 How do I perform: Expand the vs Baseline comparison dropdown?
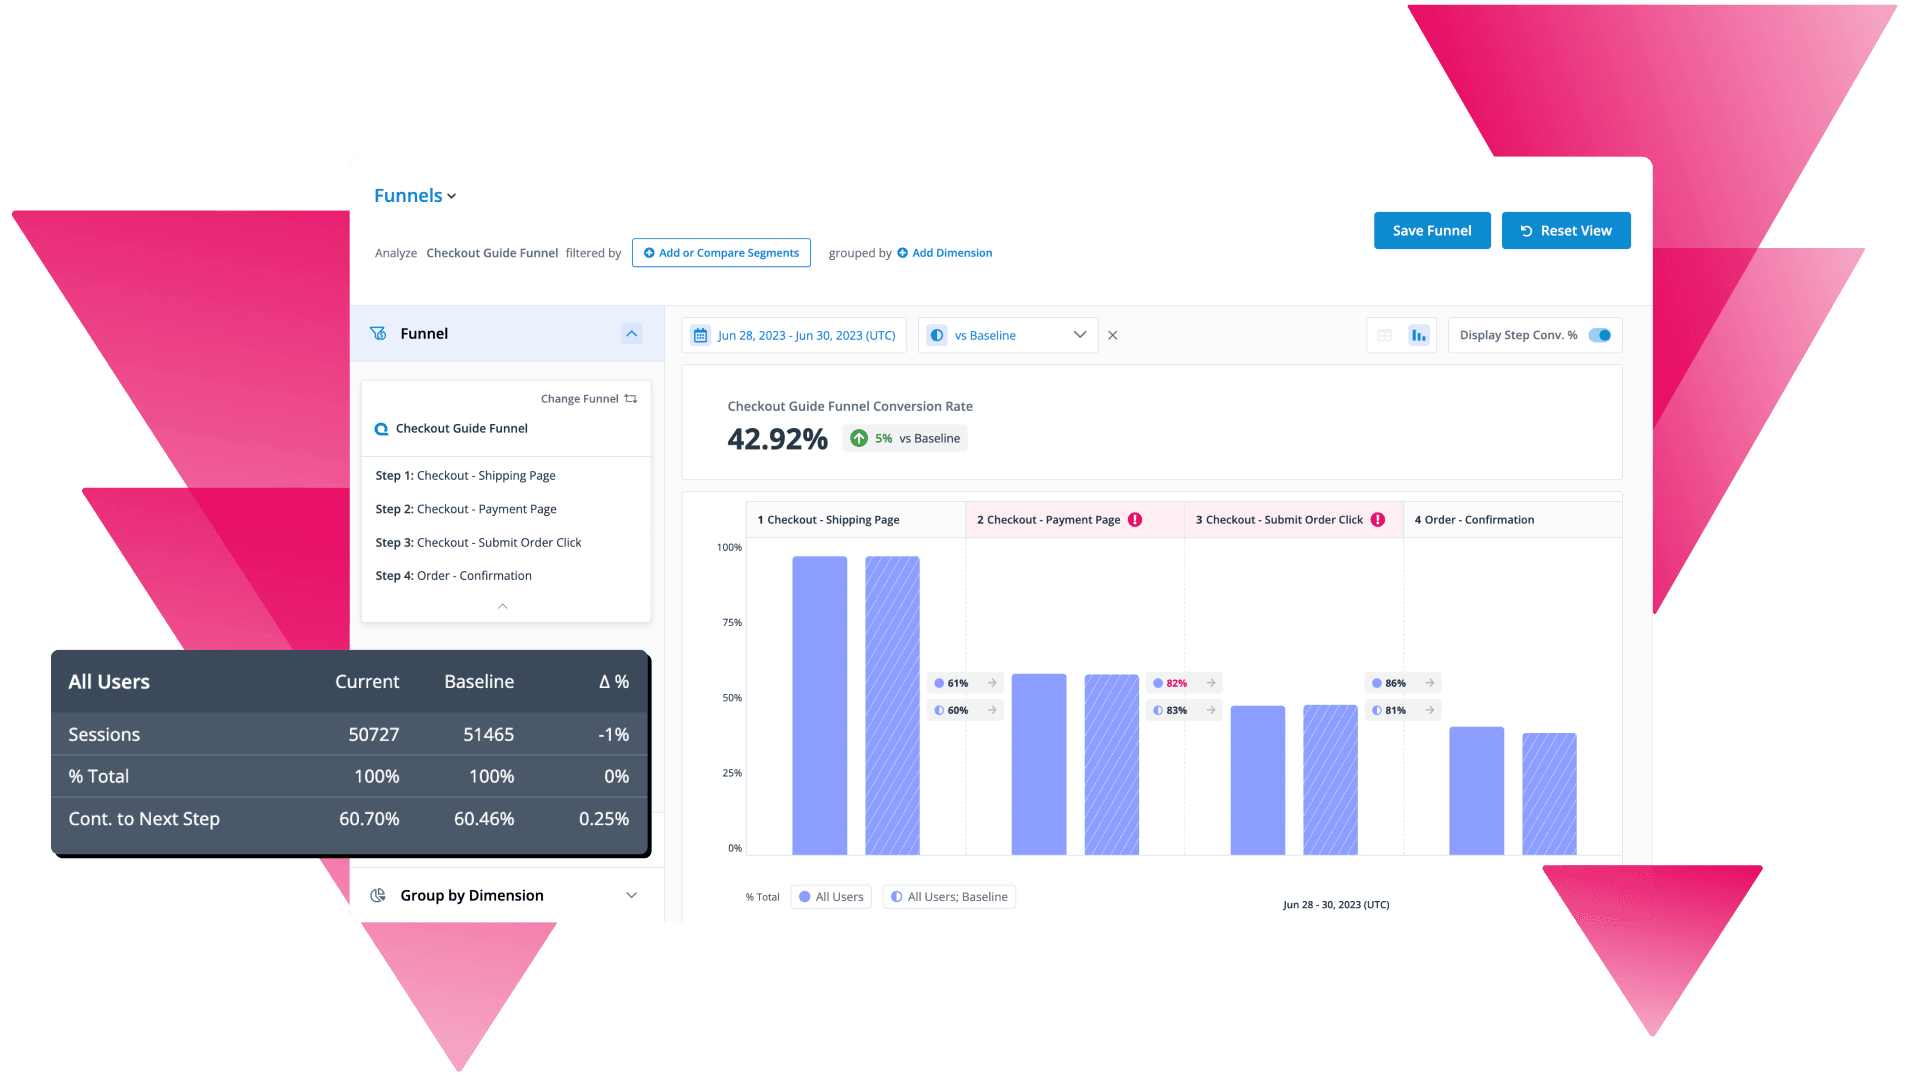pyautogui.click(x=1080, y=335)
